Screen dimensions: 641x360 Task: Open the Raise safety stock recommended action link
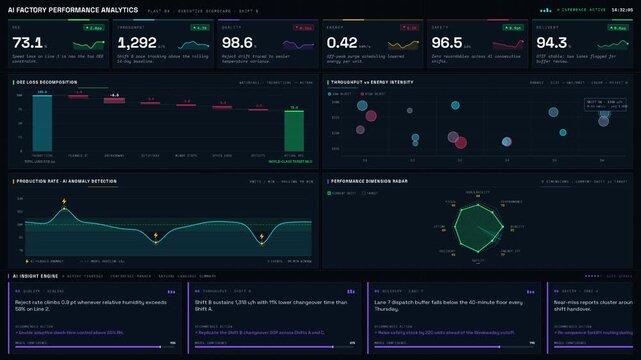click(x=444, y=333)
